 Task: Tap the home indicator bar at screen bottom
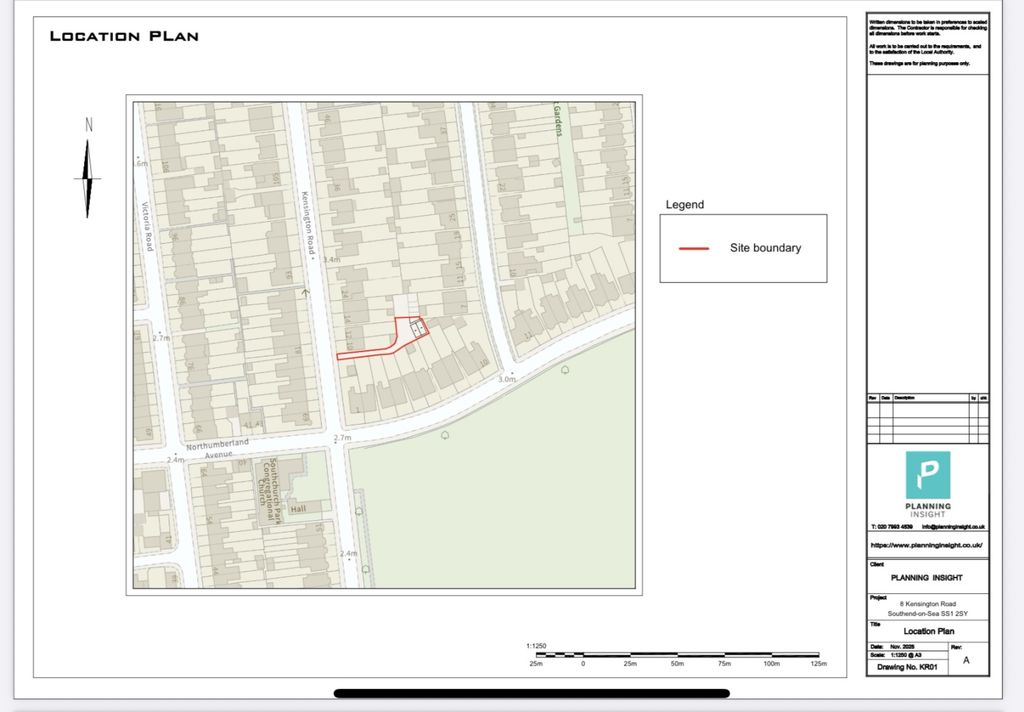tap(532, 693)
